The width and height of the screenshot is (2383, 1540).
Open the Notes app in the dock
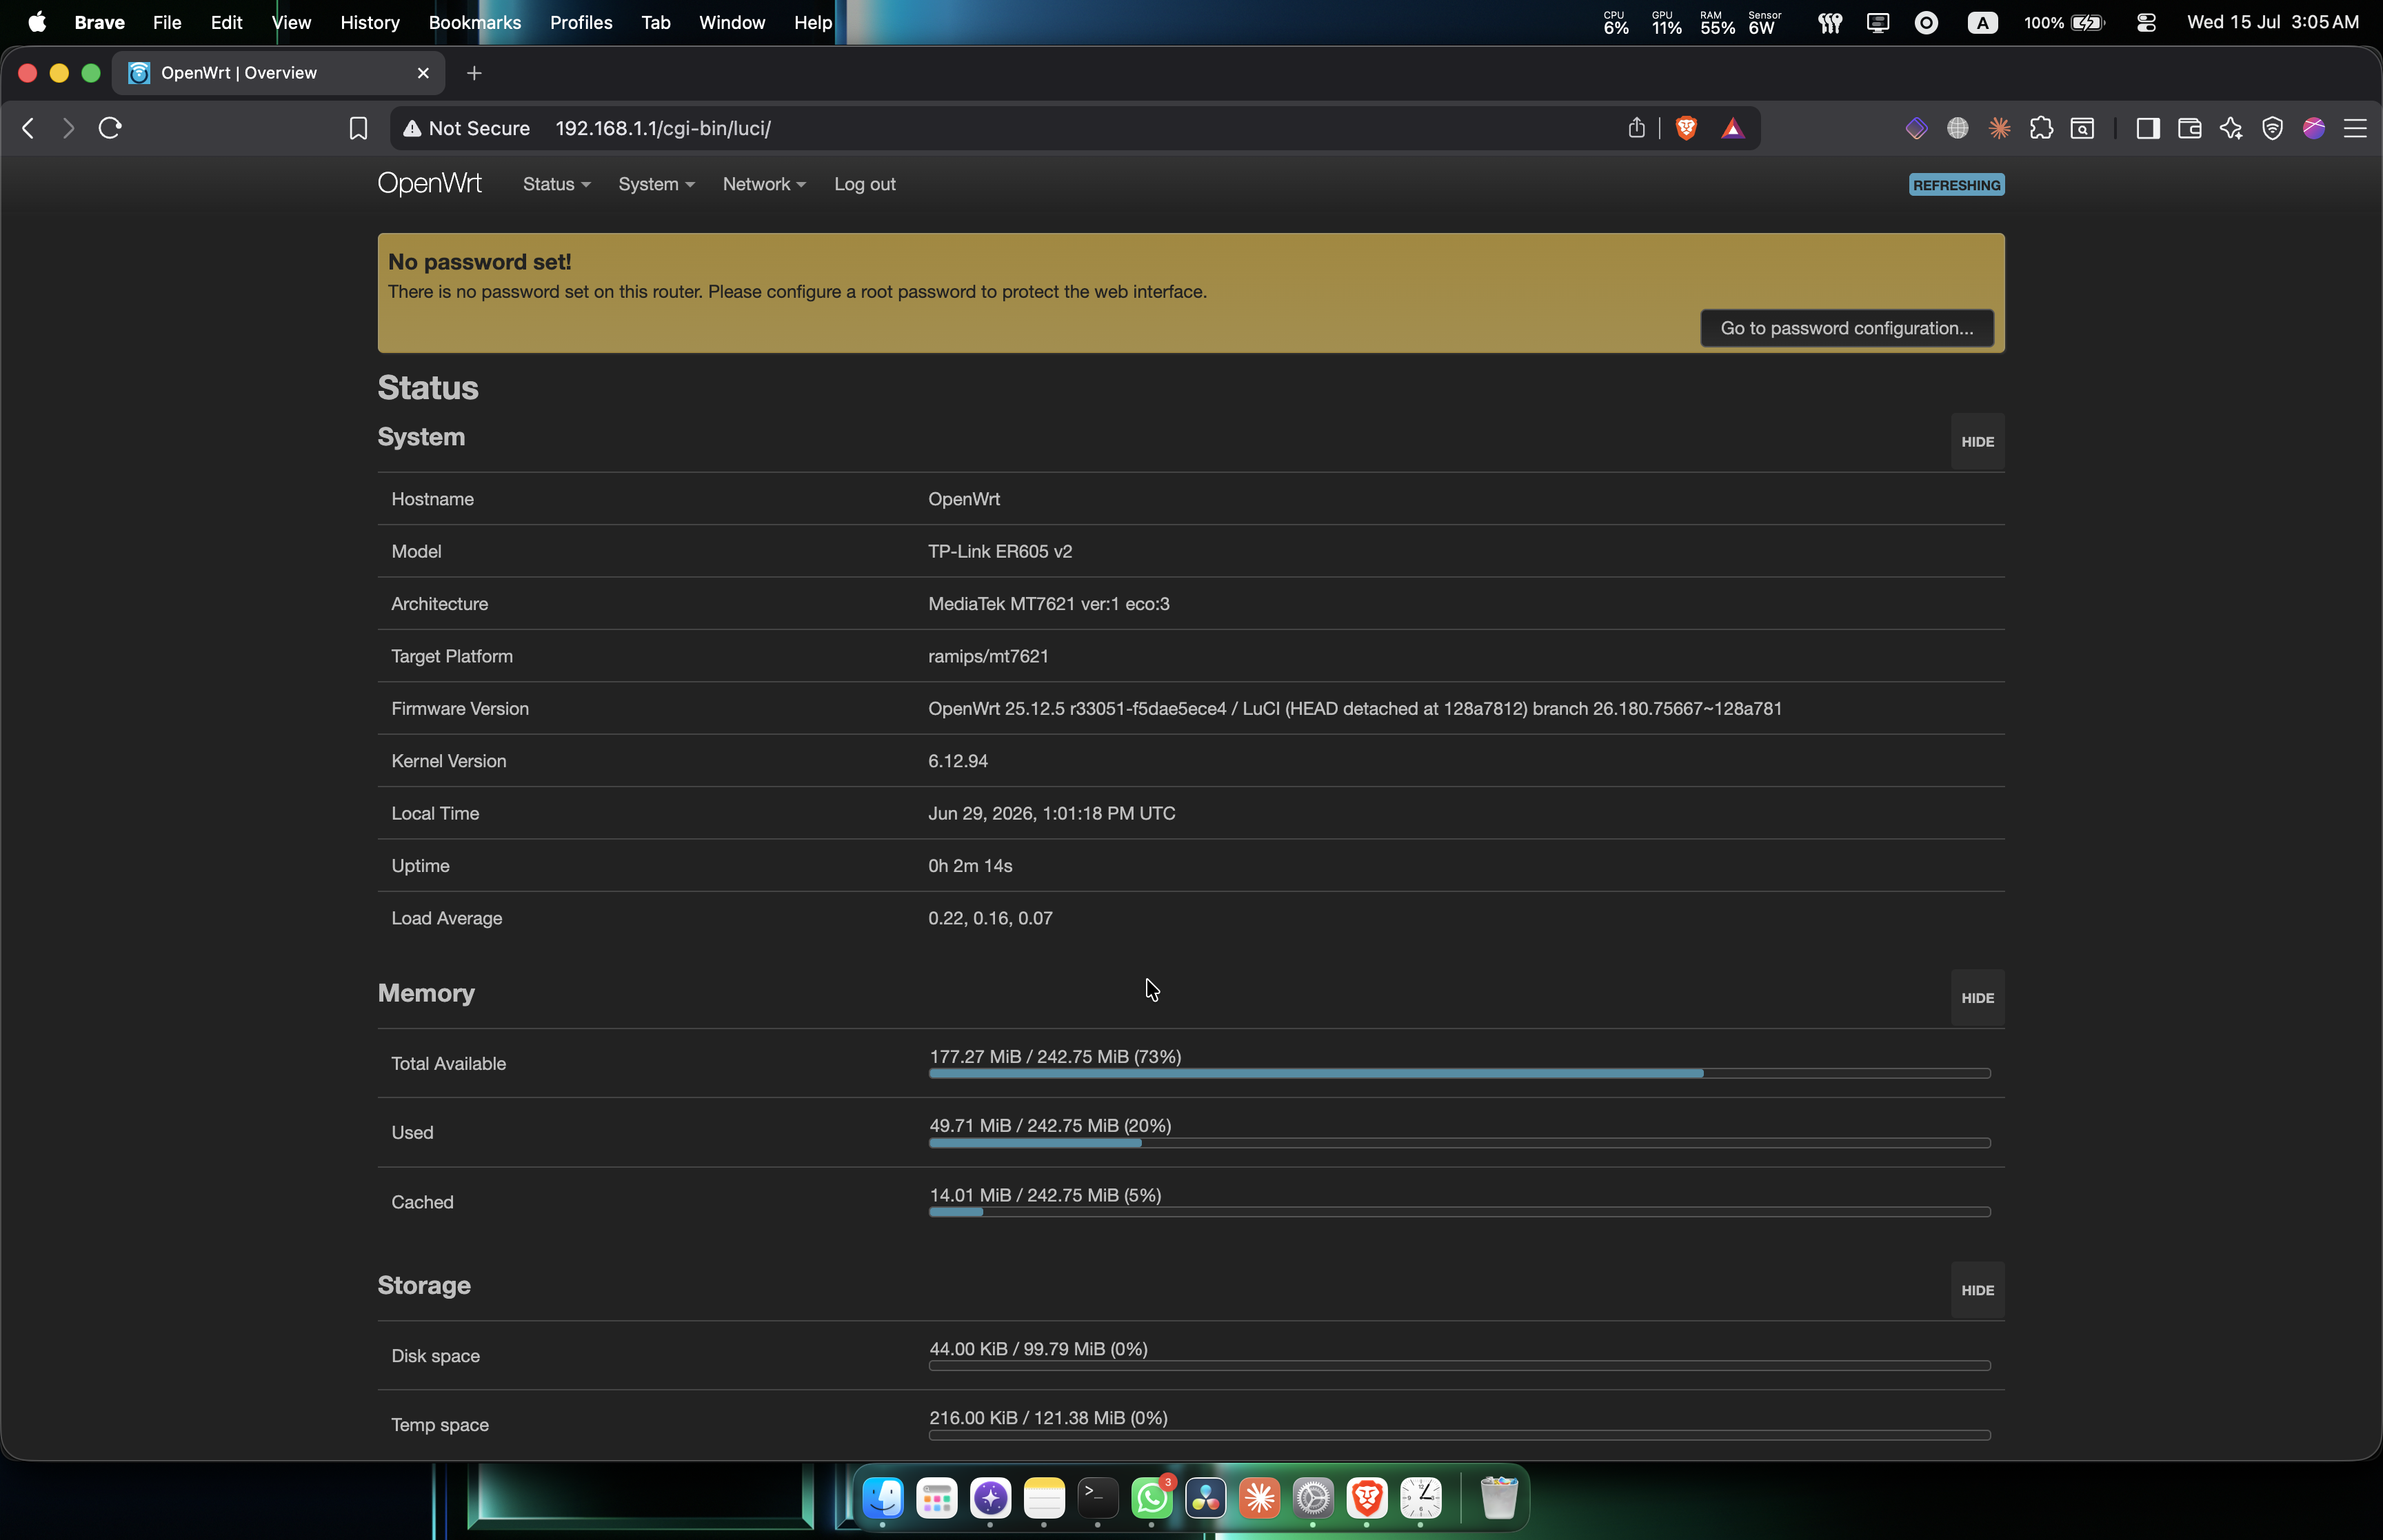[x=1044, y=1498]
